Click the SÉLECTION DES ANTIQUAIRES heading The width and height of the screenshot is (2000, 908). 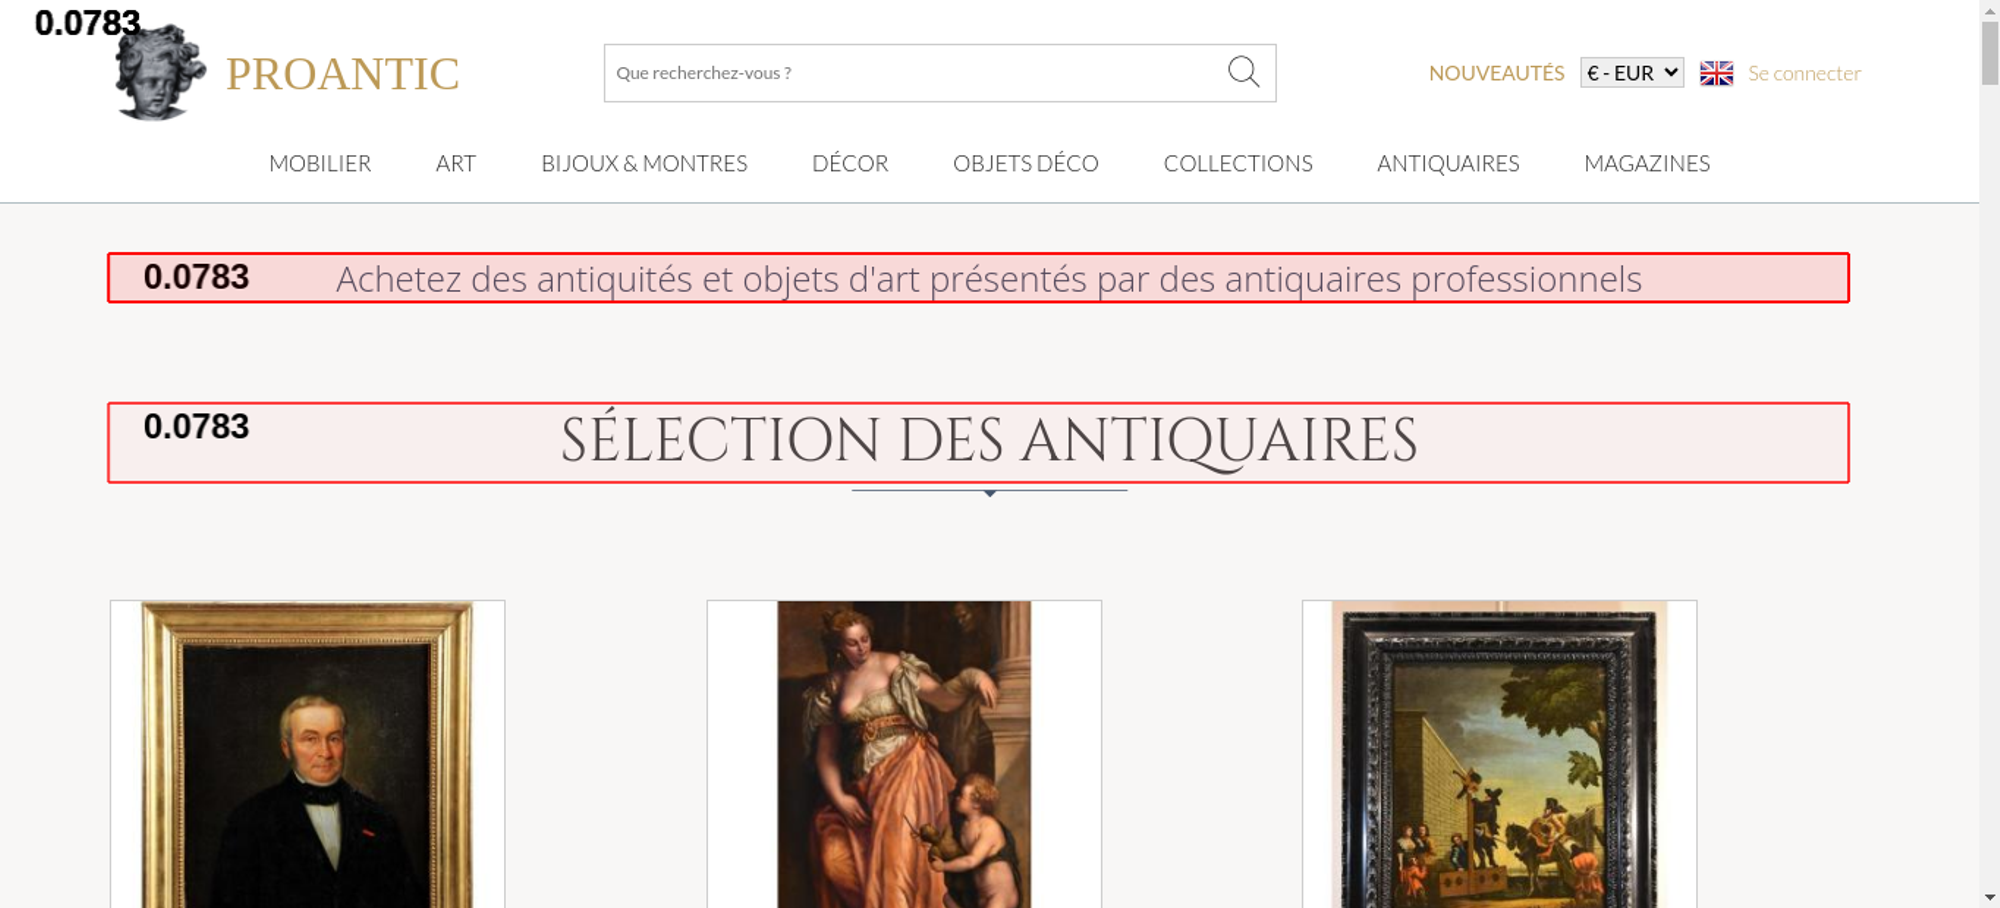(x=989, y=441)
